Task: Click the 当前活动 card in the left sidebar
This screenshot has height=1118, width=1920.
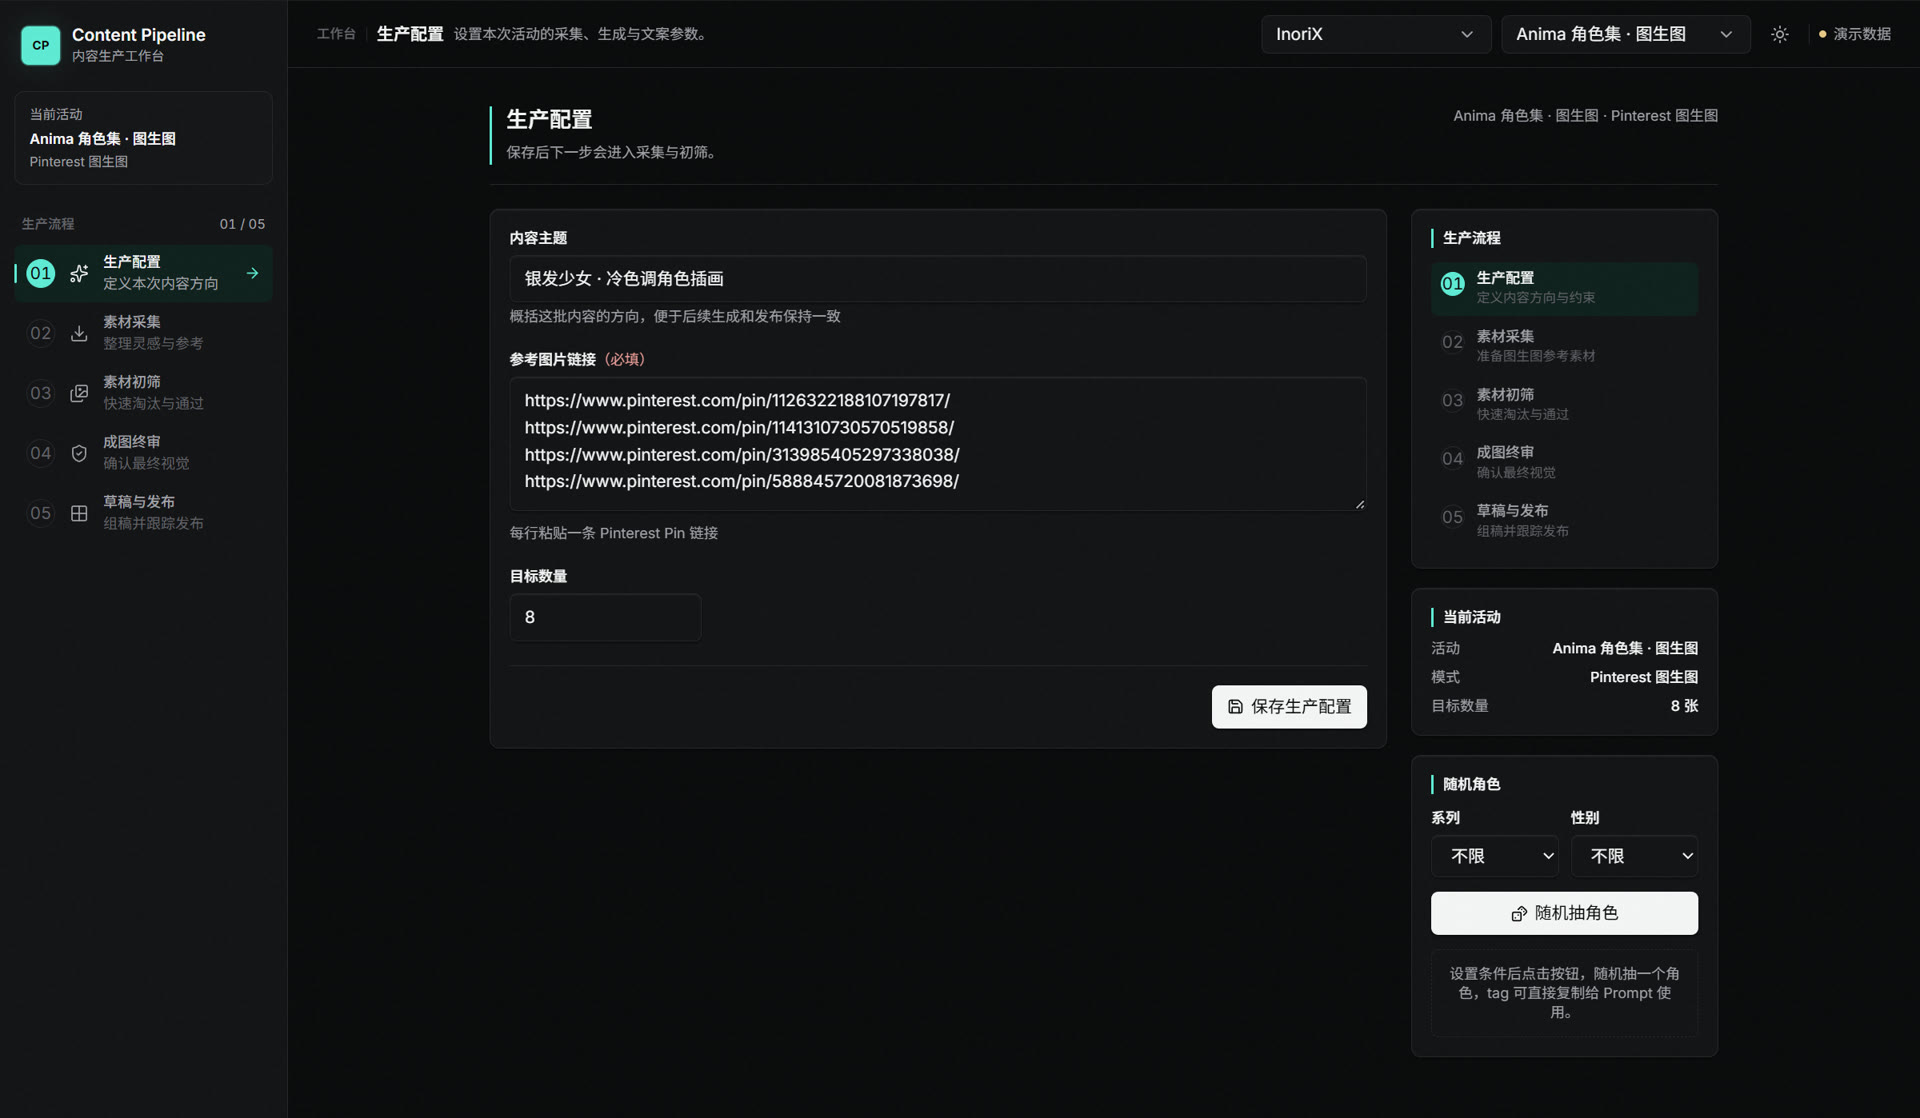Action: click(x=144, y=138)
